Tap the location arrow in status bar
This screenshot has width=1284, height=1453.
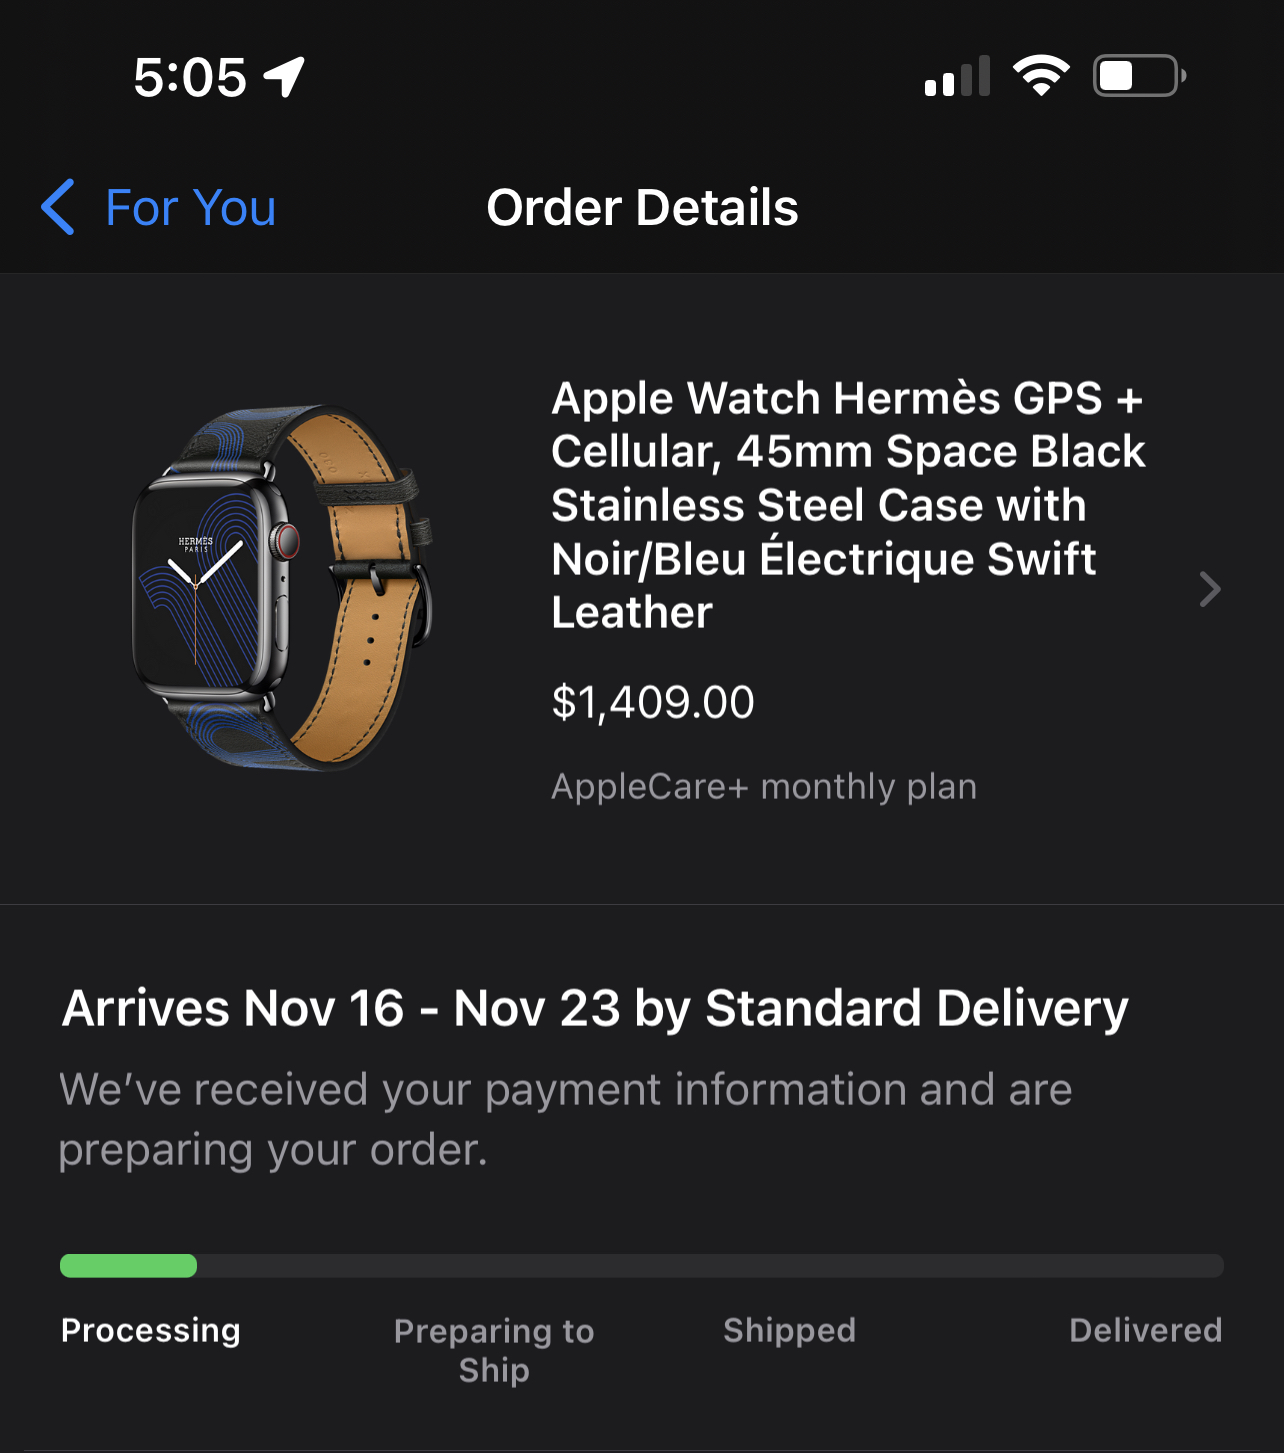(284, 76)
